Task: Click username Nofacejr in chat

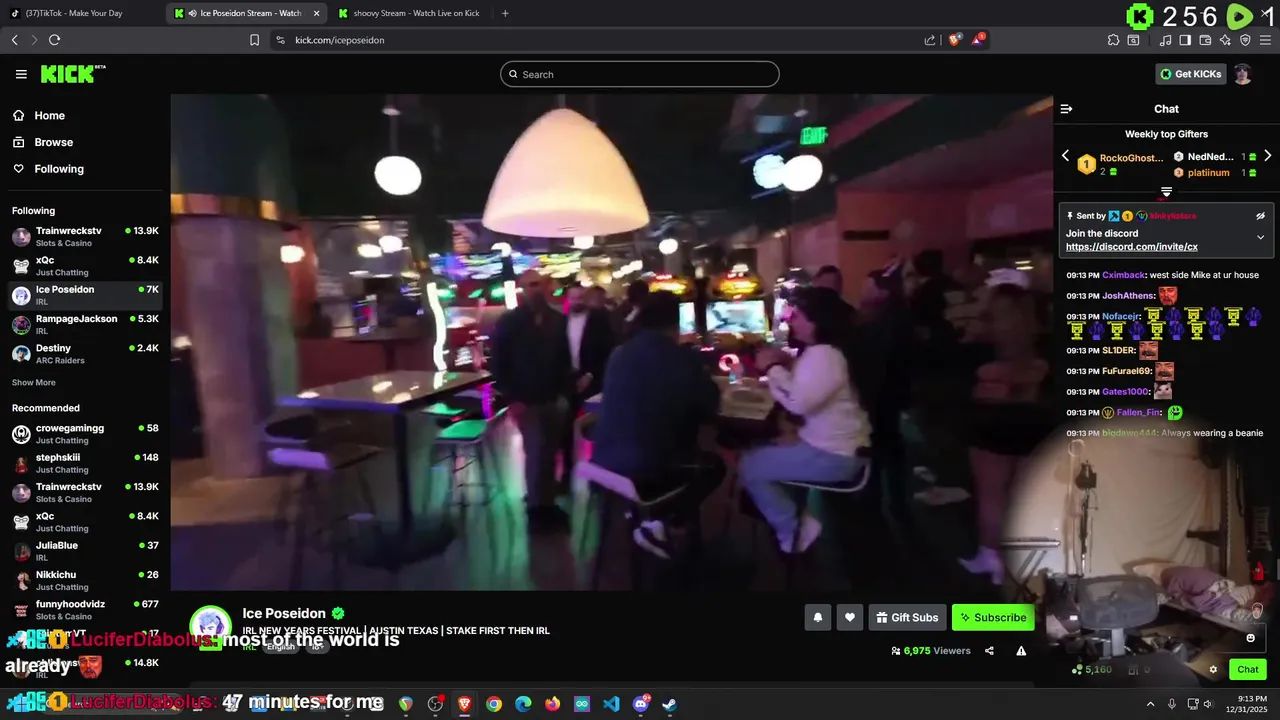Action: tap(1120, 317)
